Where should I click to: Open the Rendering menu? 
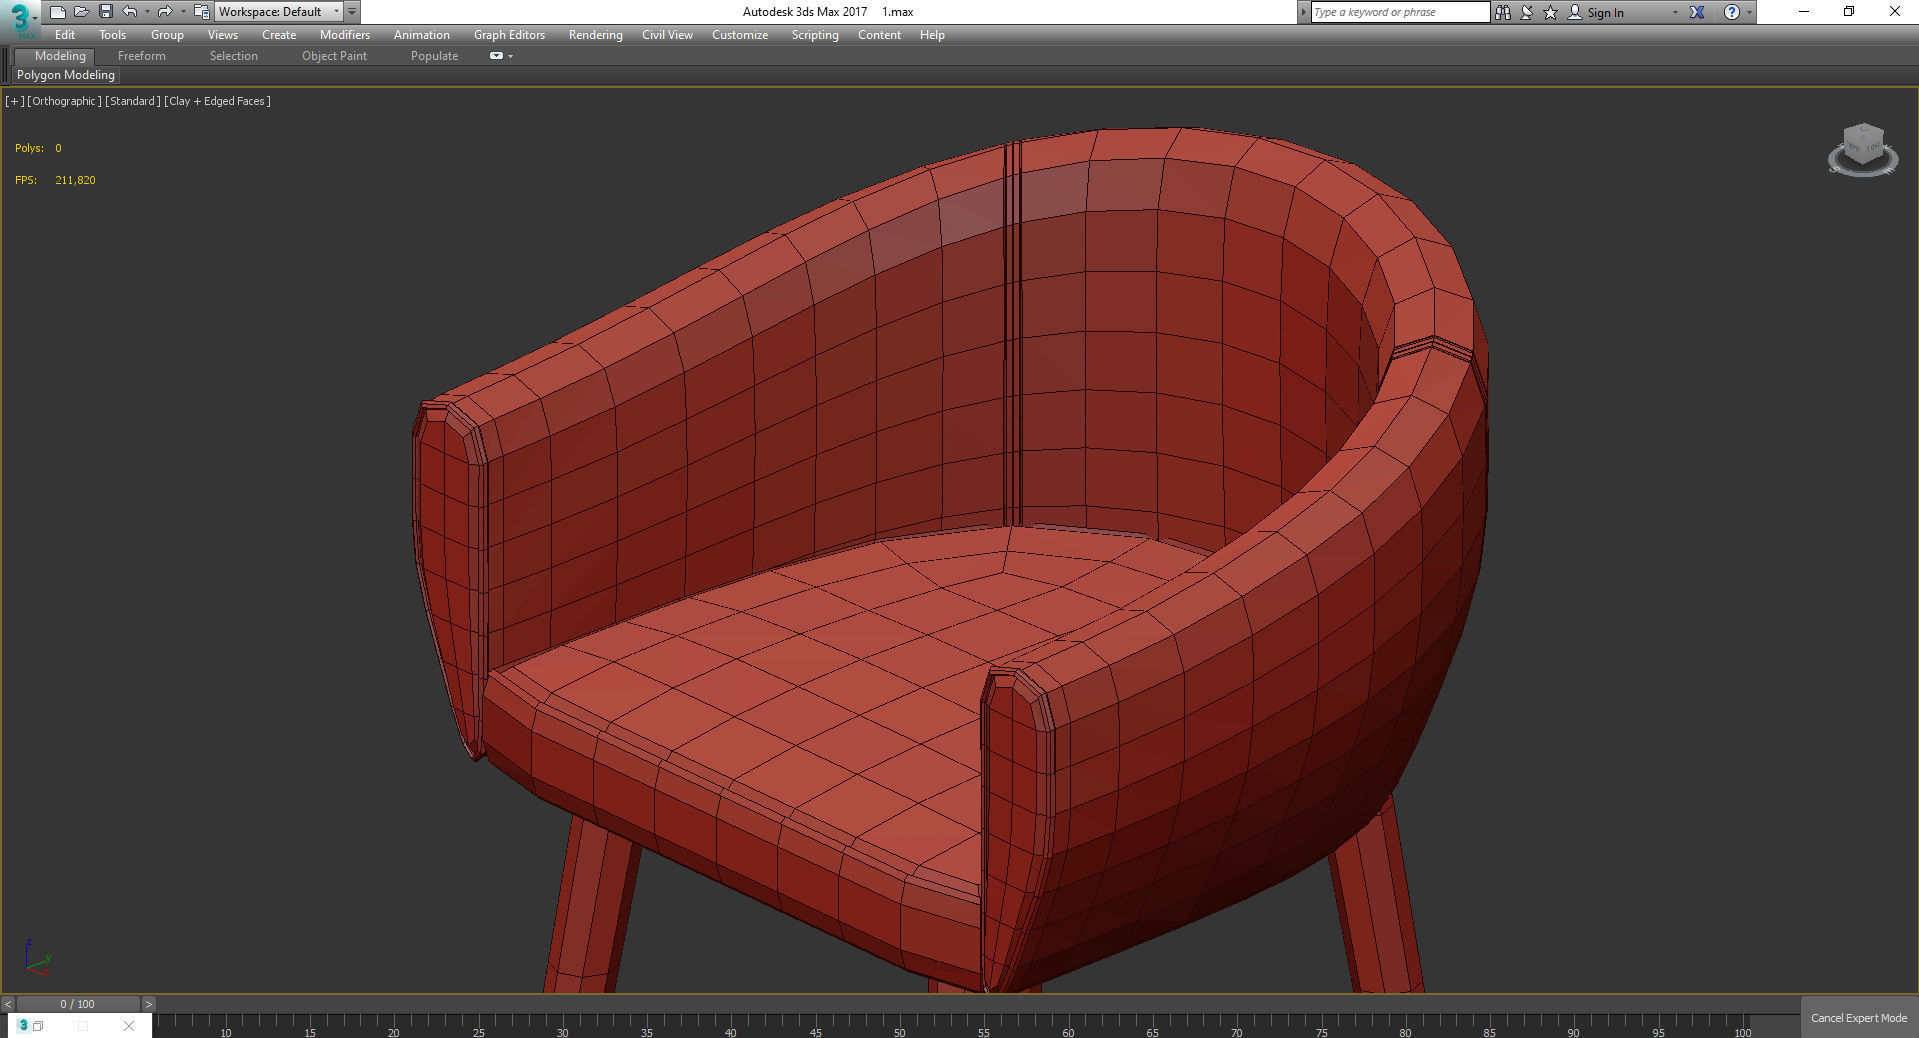pos(596,35)
